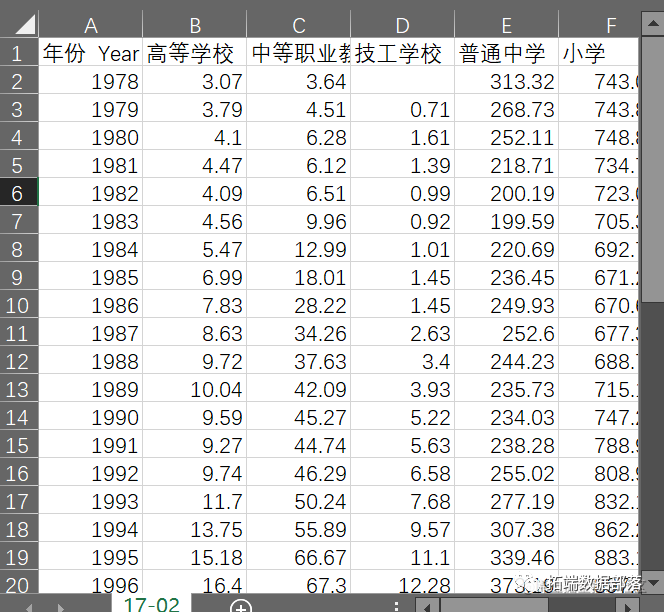This screenshot has width=664, height=612.
Task: Click cell value 252.6
Action: (506, 332)
